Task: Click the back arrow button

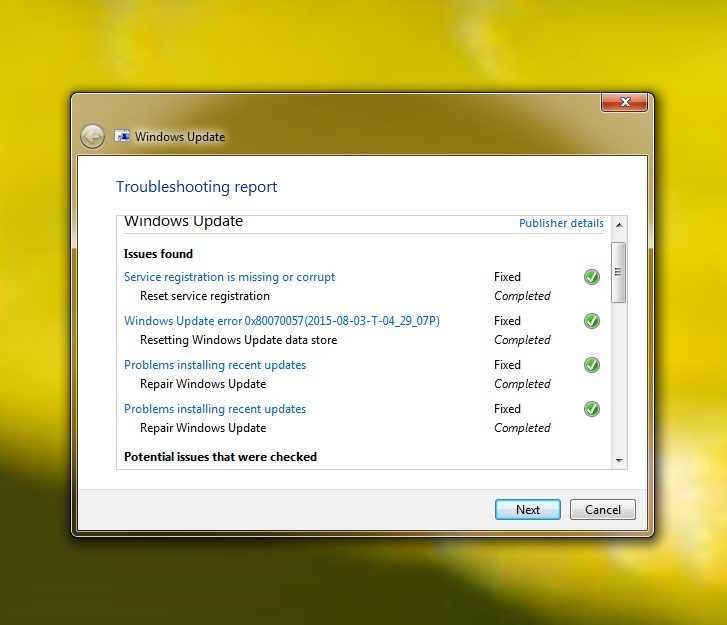Action: [92, 137]
